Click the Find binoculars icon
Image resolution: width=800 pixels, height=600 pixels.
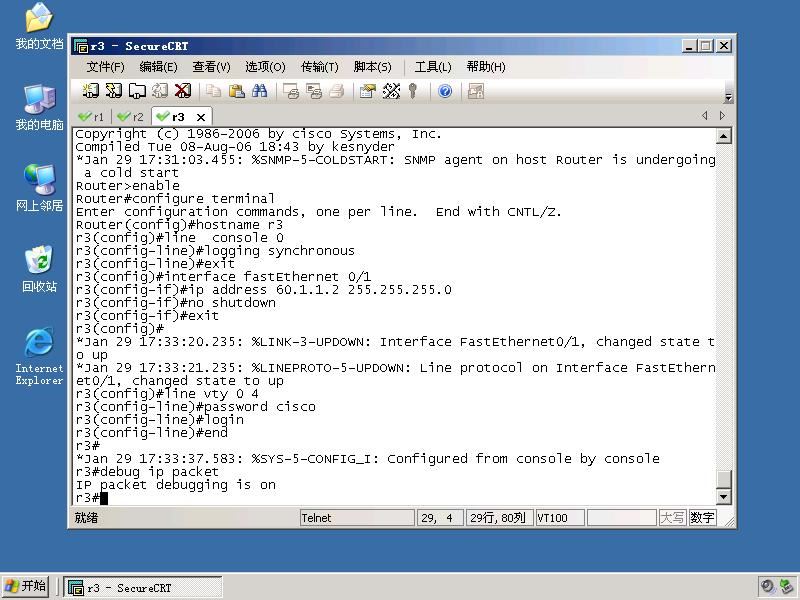click(259, 91)
